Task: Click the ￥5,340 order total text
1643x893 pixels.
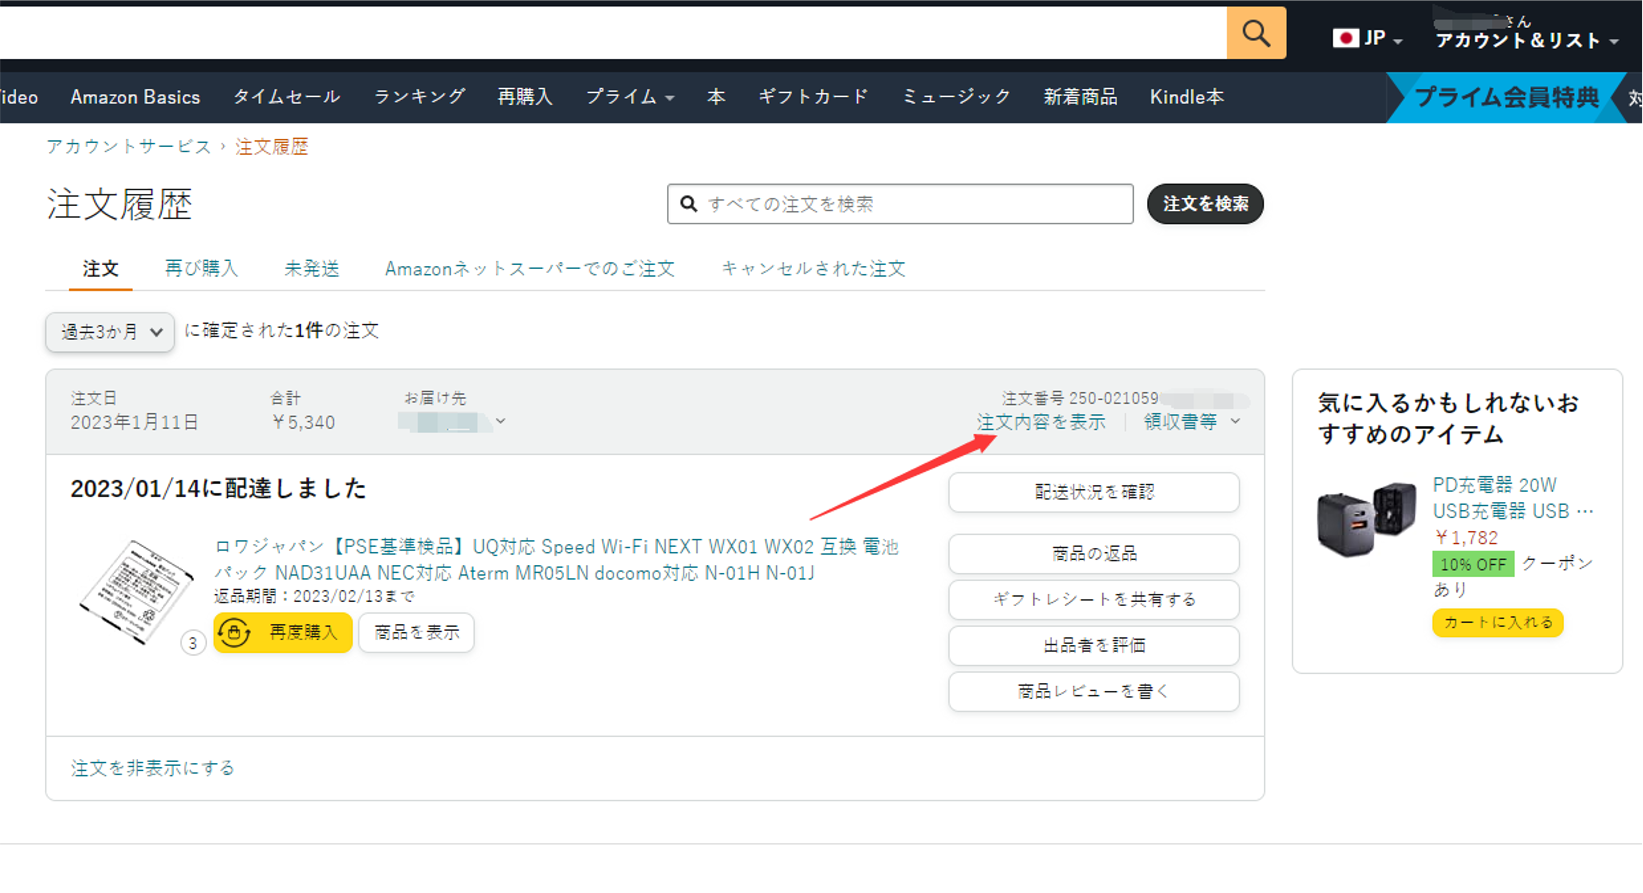Action: pos(303,422)
